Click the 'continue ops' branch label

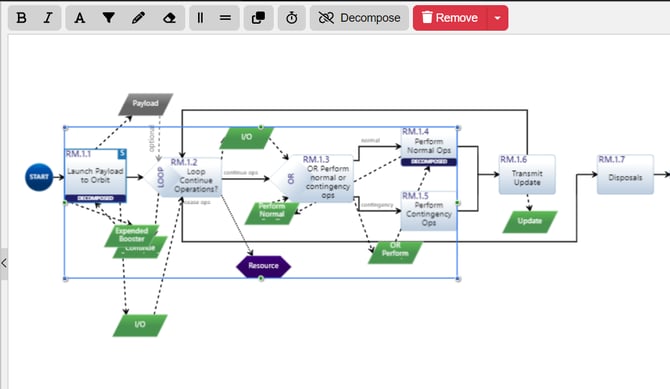(x=241, y=173)
